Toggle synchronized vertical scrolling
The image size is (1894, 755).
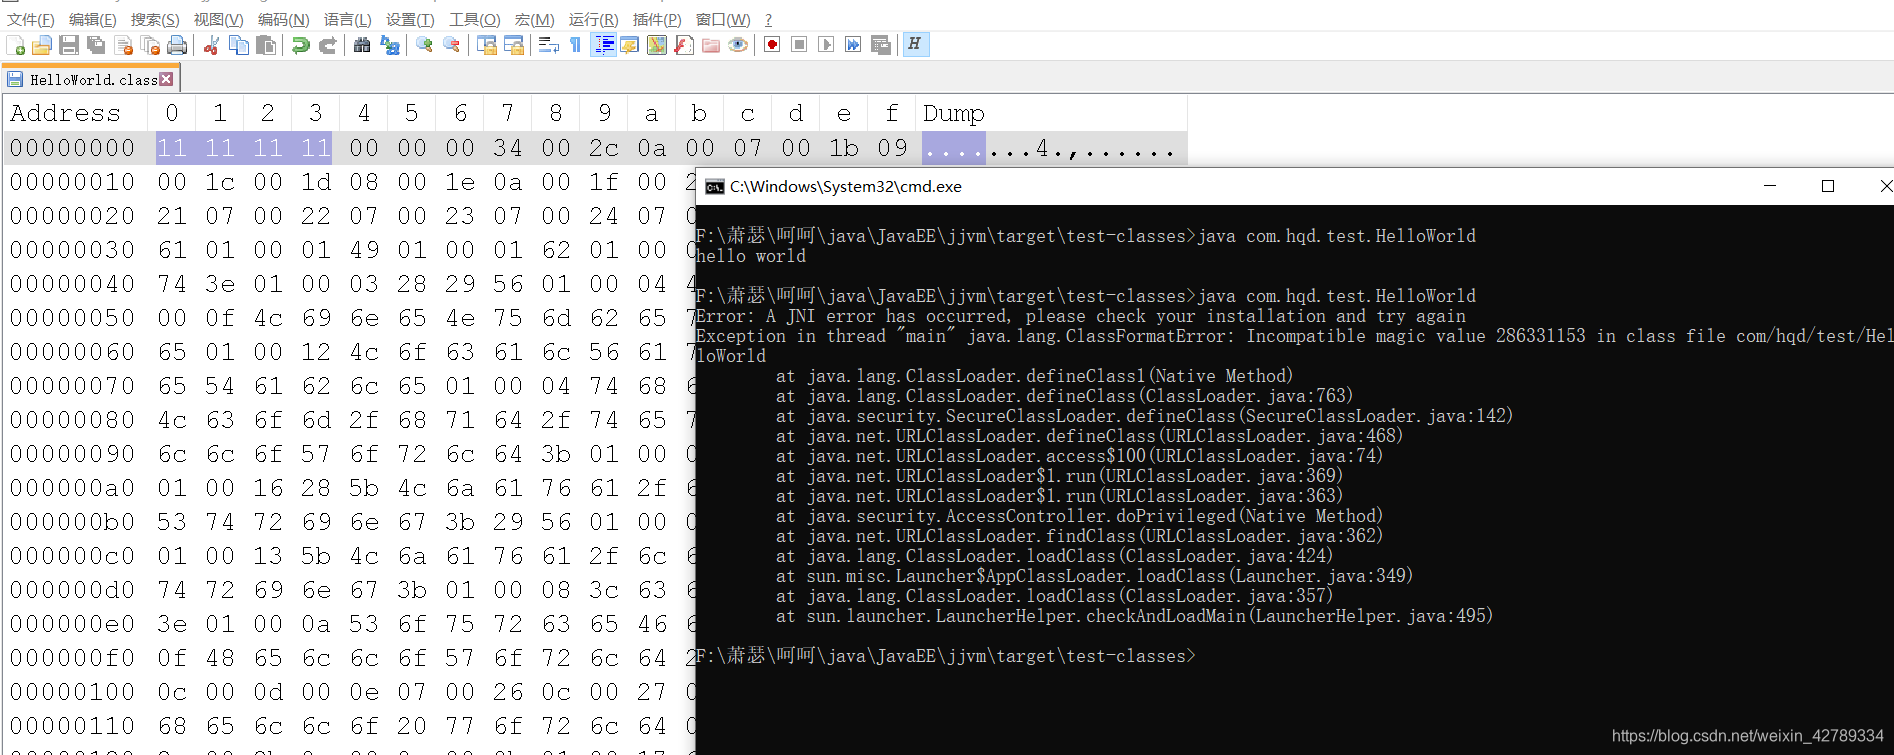487,45
